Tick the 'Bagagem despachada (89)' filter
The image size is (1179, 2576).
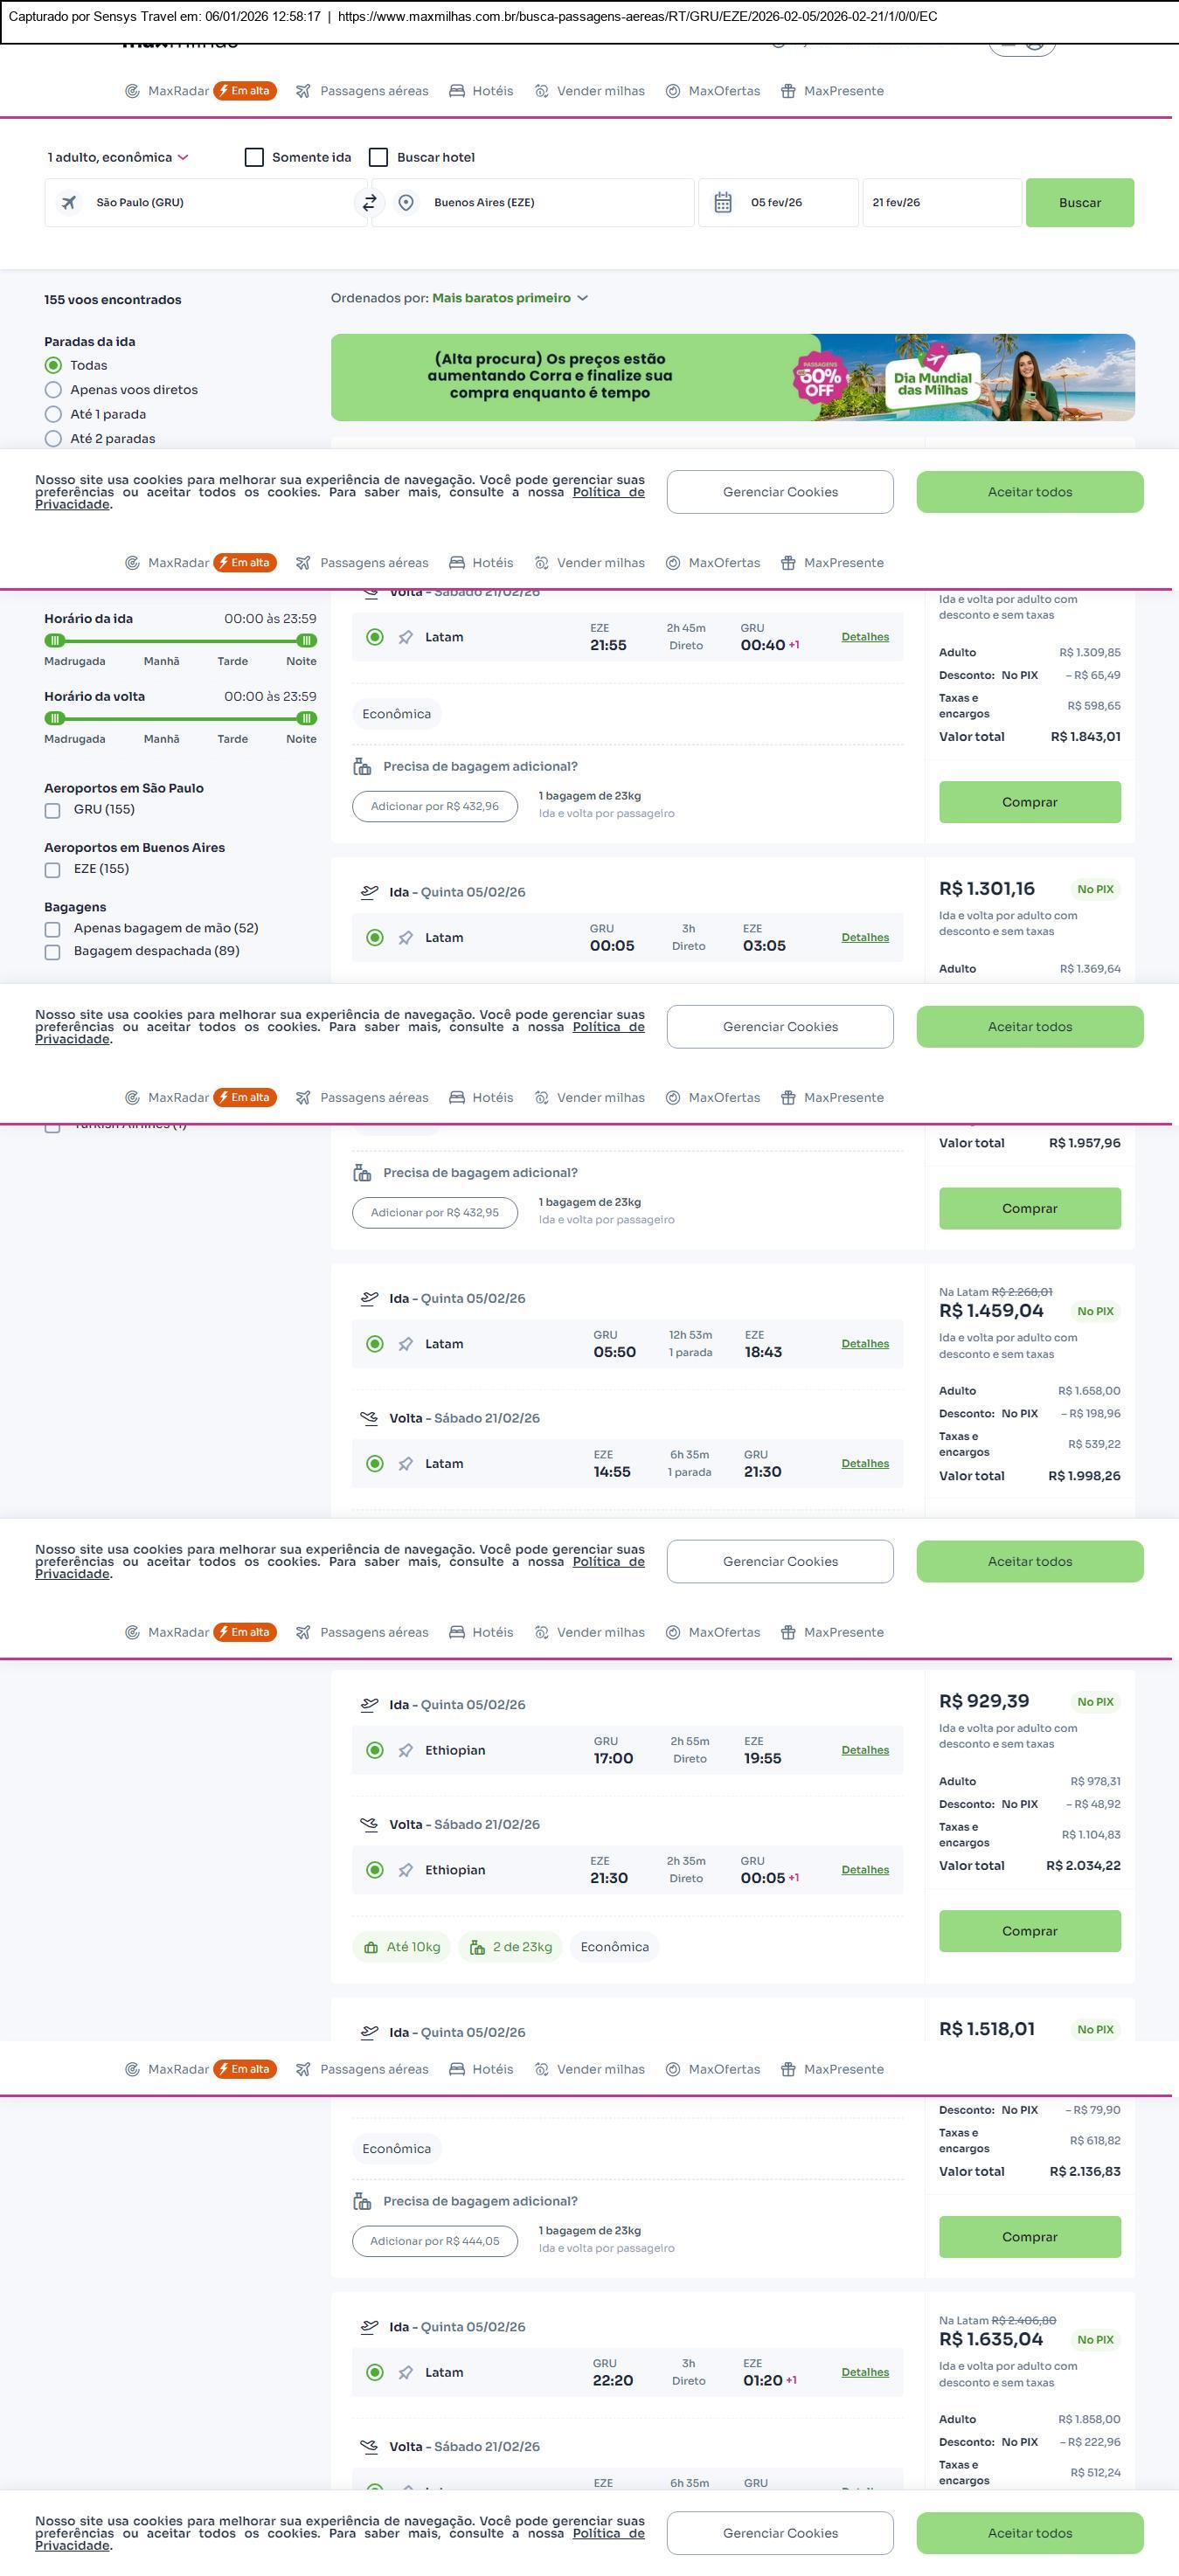[x=52, y=952]
